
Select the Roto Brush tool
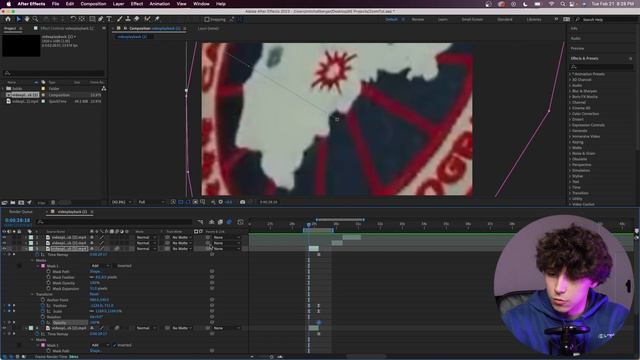pos(147,19)
